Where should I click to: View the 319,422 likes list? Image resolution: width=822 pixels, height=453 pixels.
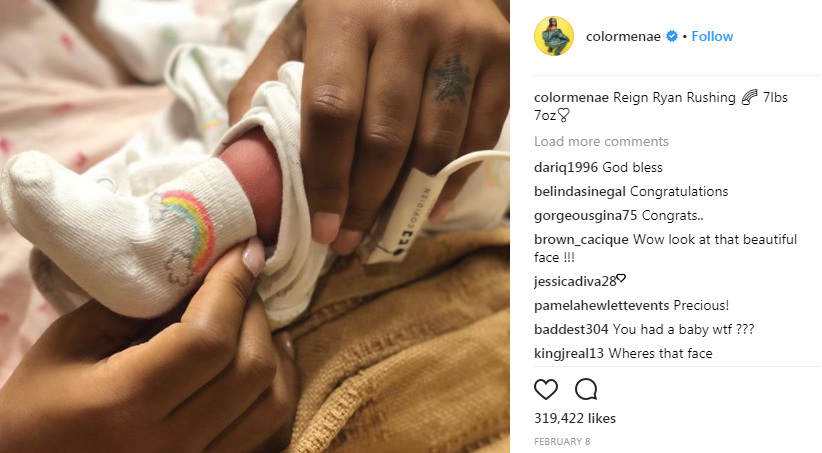575,418
